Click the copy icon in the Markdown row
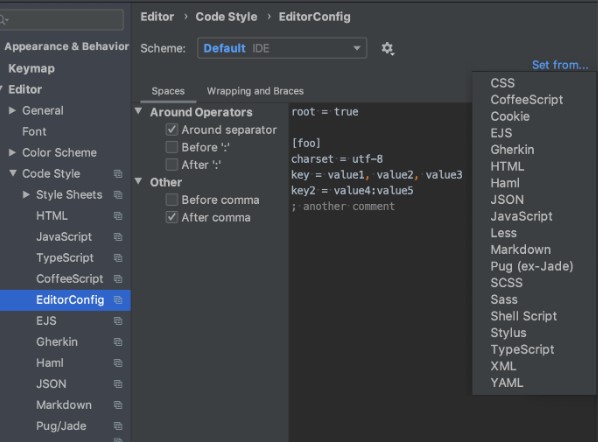 (x=118, y=405)
